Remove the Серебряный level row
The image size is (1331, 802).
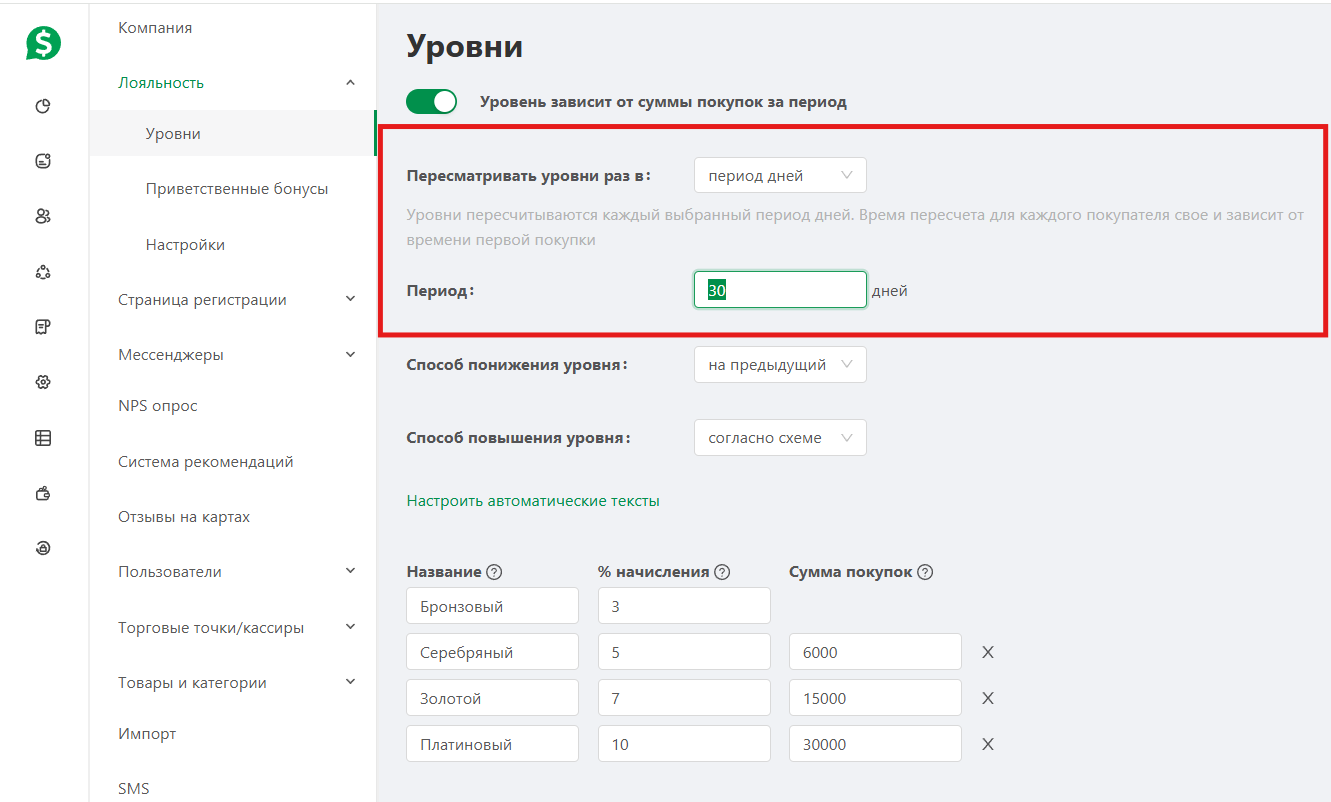coord(988,652)
